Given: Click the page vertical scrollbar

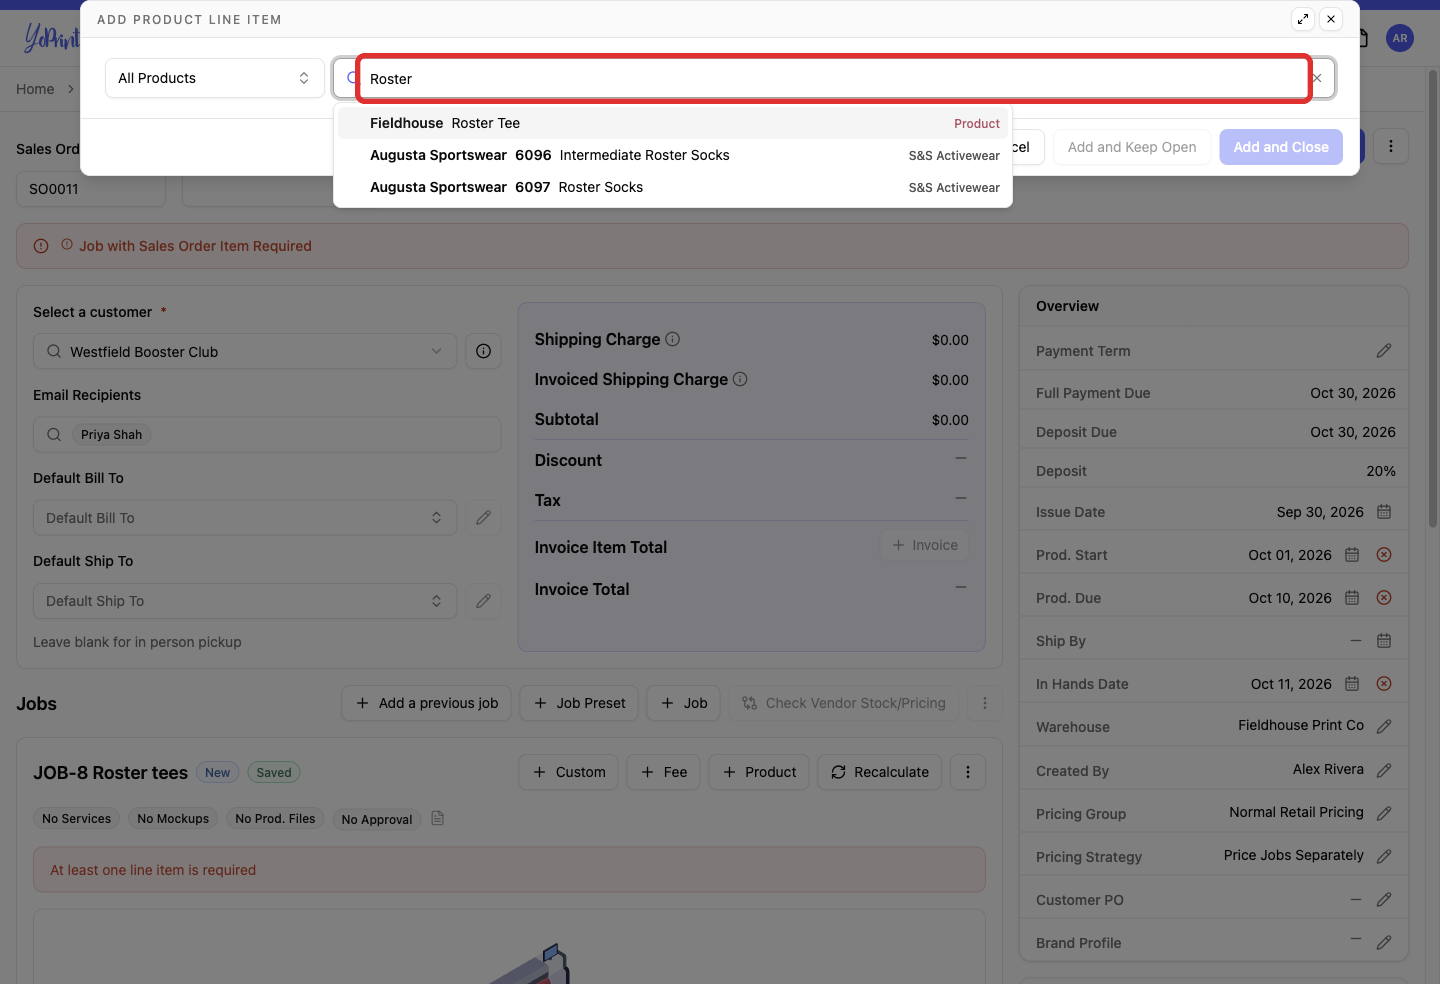Looking at the screenshot, I should click(1433, 300).
